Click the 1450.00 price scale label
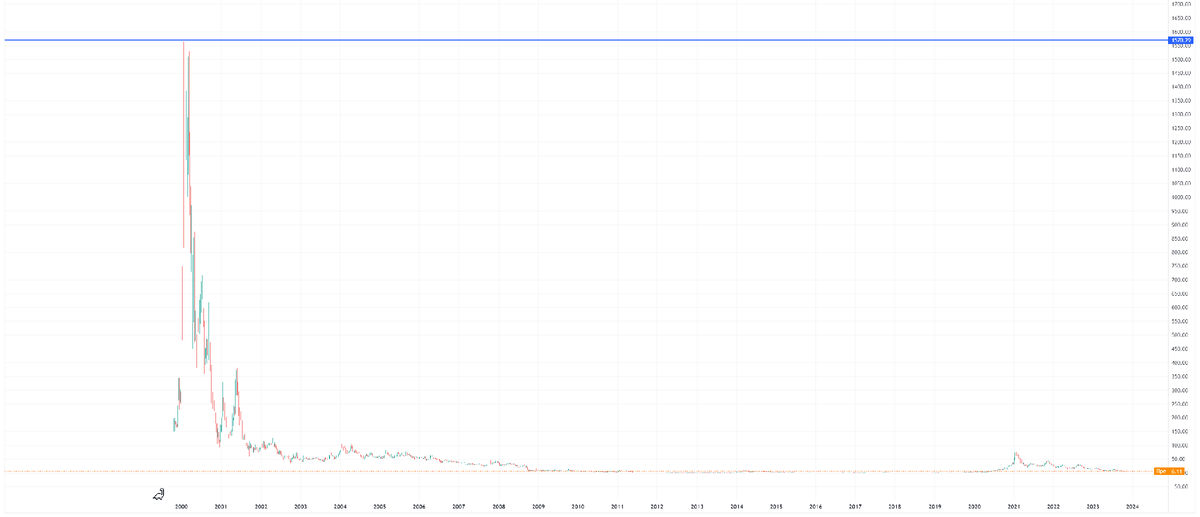Viewport: 1200px width, 517px height. [1179, 73]
